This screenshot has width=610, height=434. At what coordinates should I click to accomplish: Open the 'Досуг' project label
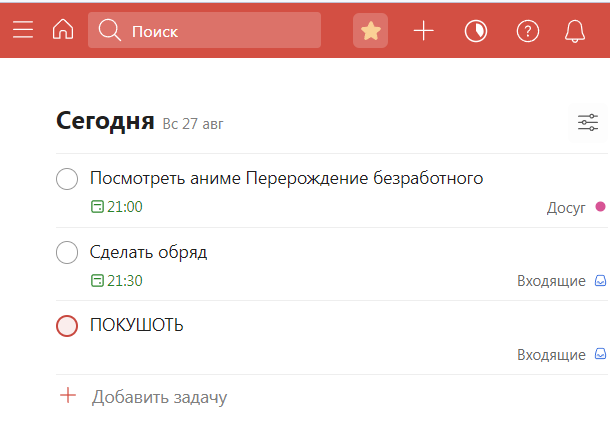(x=566, y=208)
